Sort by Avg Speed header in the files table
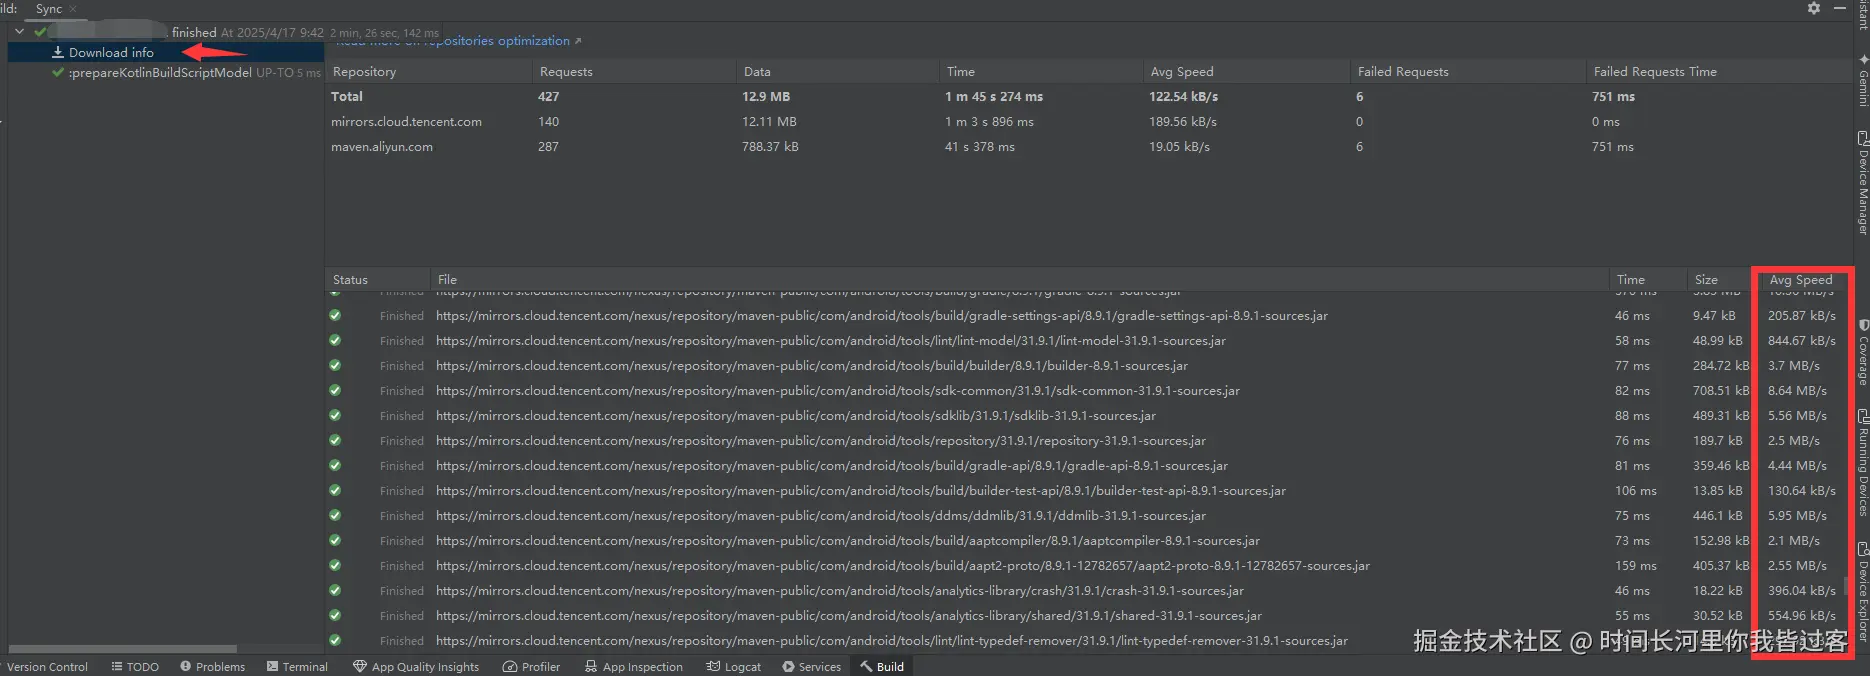Screen dimensions: 1870x676 click(x=1800, y=280)
